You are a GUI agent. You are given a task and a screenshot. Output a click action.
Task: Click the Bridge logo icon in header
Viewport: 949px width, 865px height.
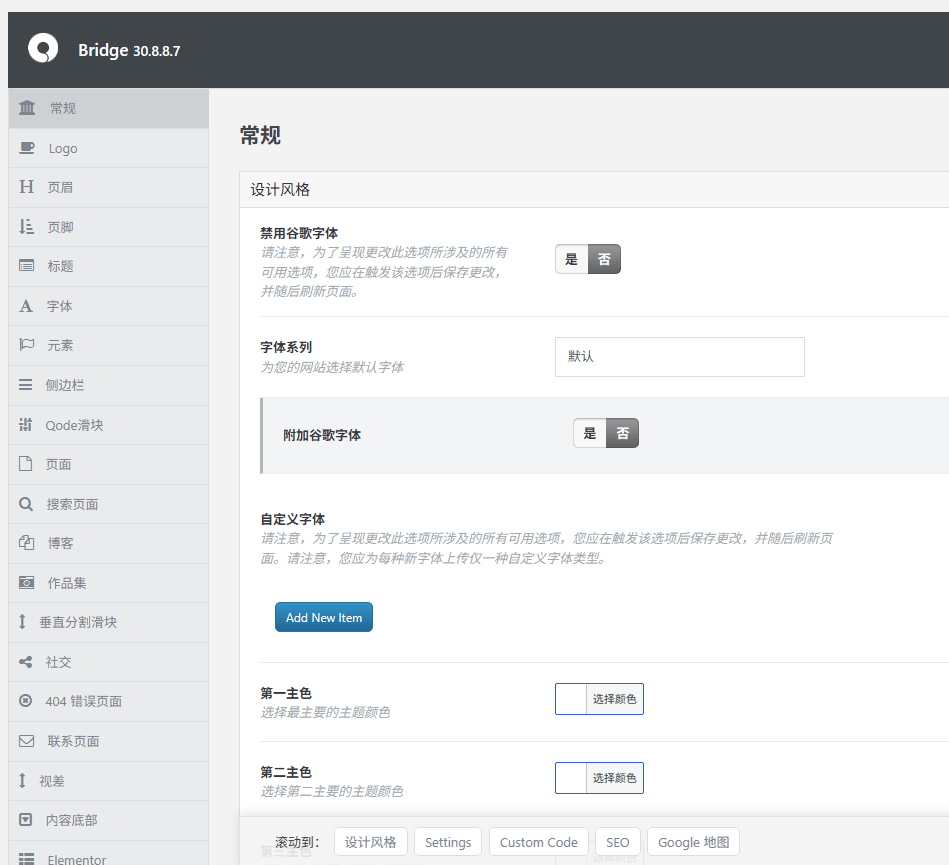43,48
